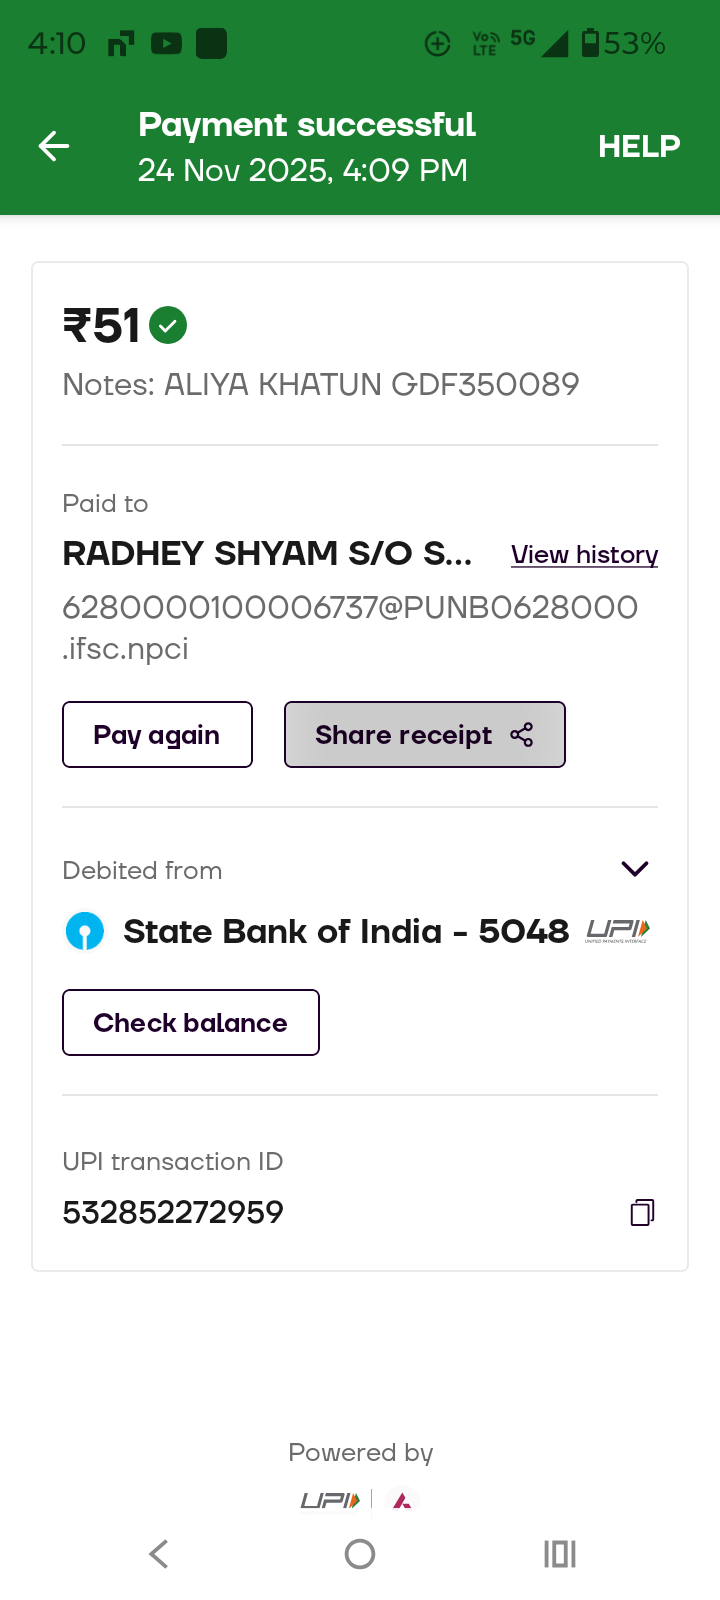Tap the State Bank of India logo
Image resolution: width=720 pixels, height=1600 pixels.
pyautogui.click(x=85, y=932)
